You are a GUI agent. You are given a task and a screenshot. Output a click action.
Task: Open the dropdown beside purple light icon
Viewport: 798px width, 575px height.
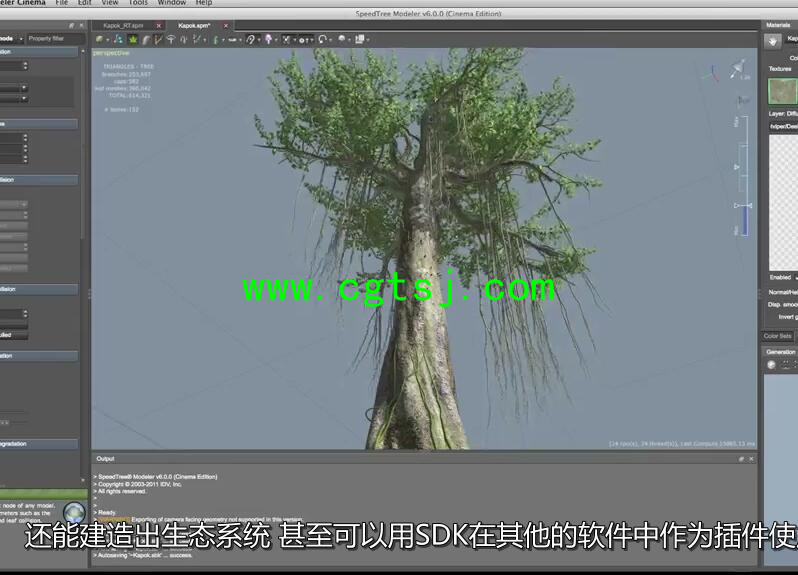276,40
